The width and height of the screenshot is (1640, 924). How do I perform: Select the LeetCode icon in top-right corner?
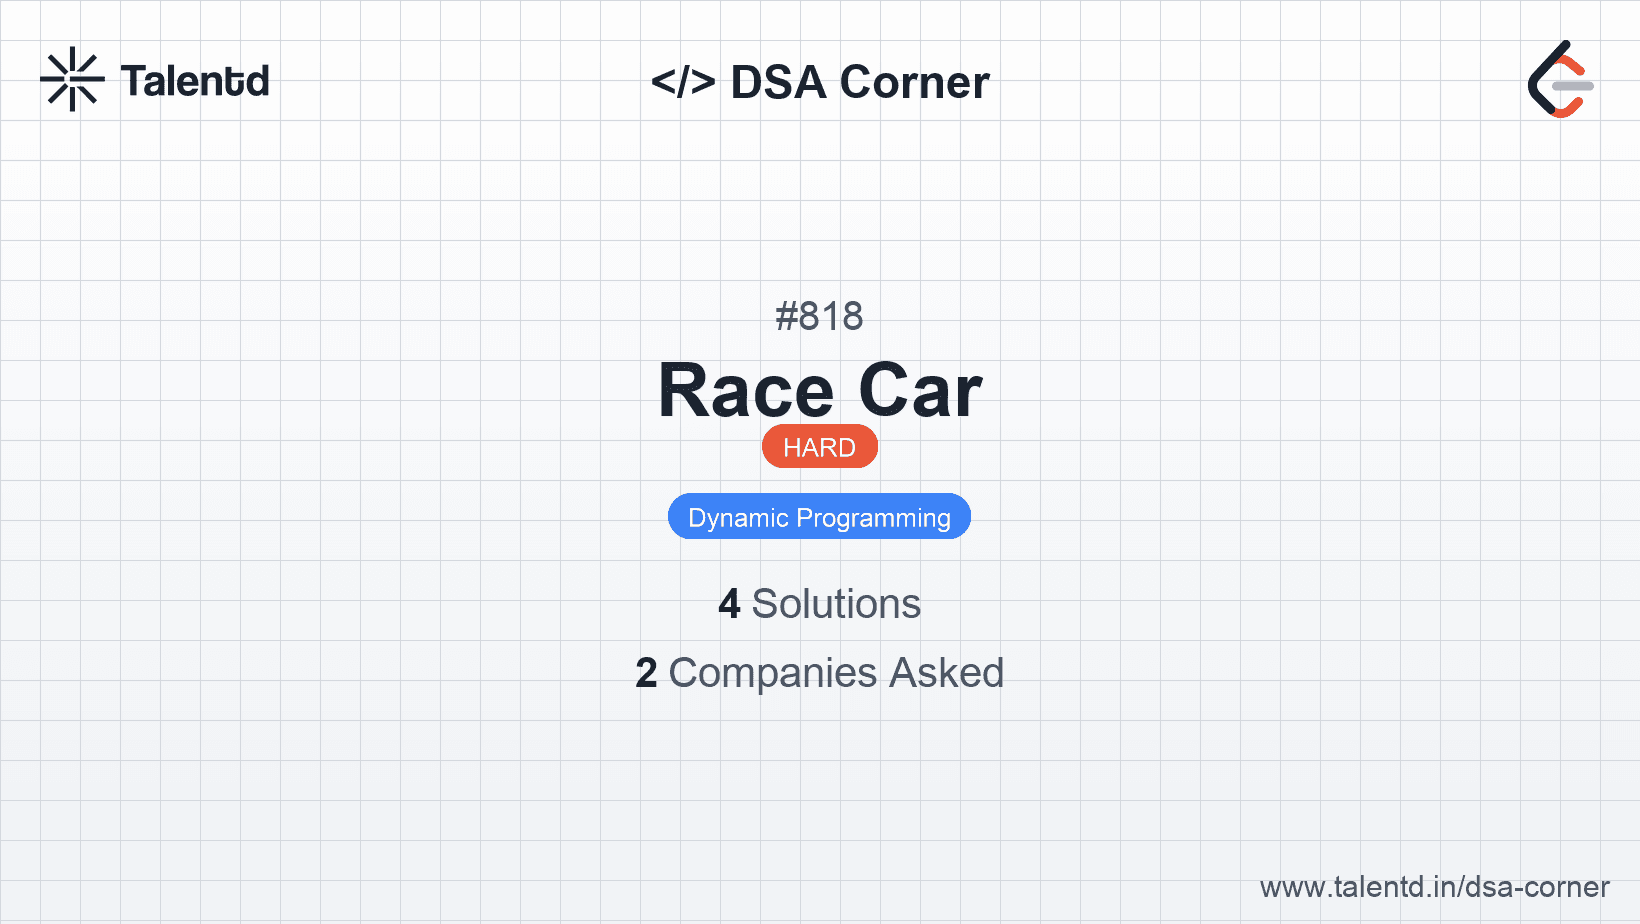click(x=1558, y=80)
